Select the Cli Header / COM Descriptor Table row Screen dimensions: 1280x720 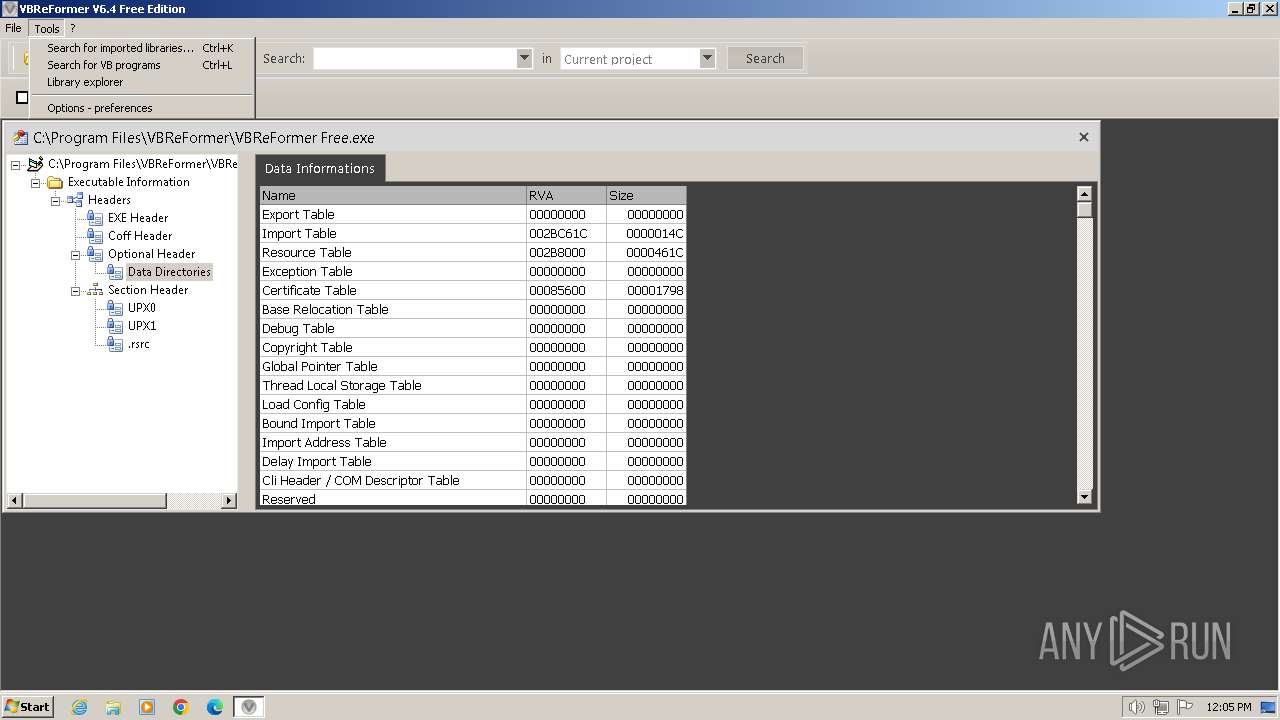(473, 480)
